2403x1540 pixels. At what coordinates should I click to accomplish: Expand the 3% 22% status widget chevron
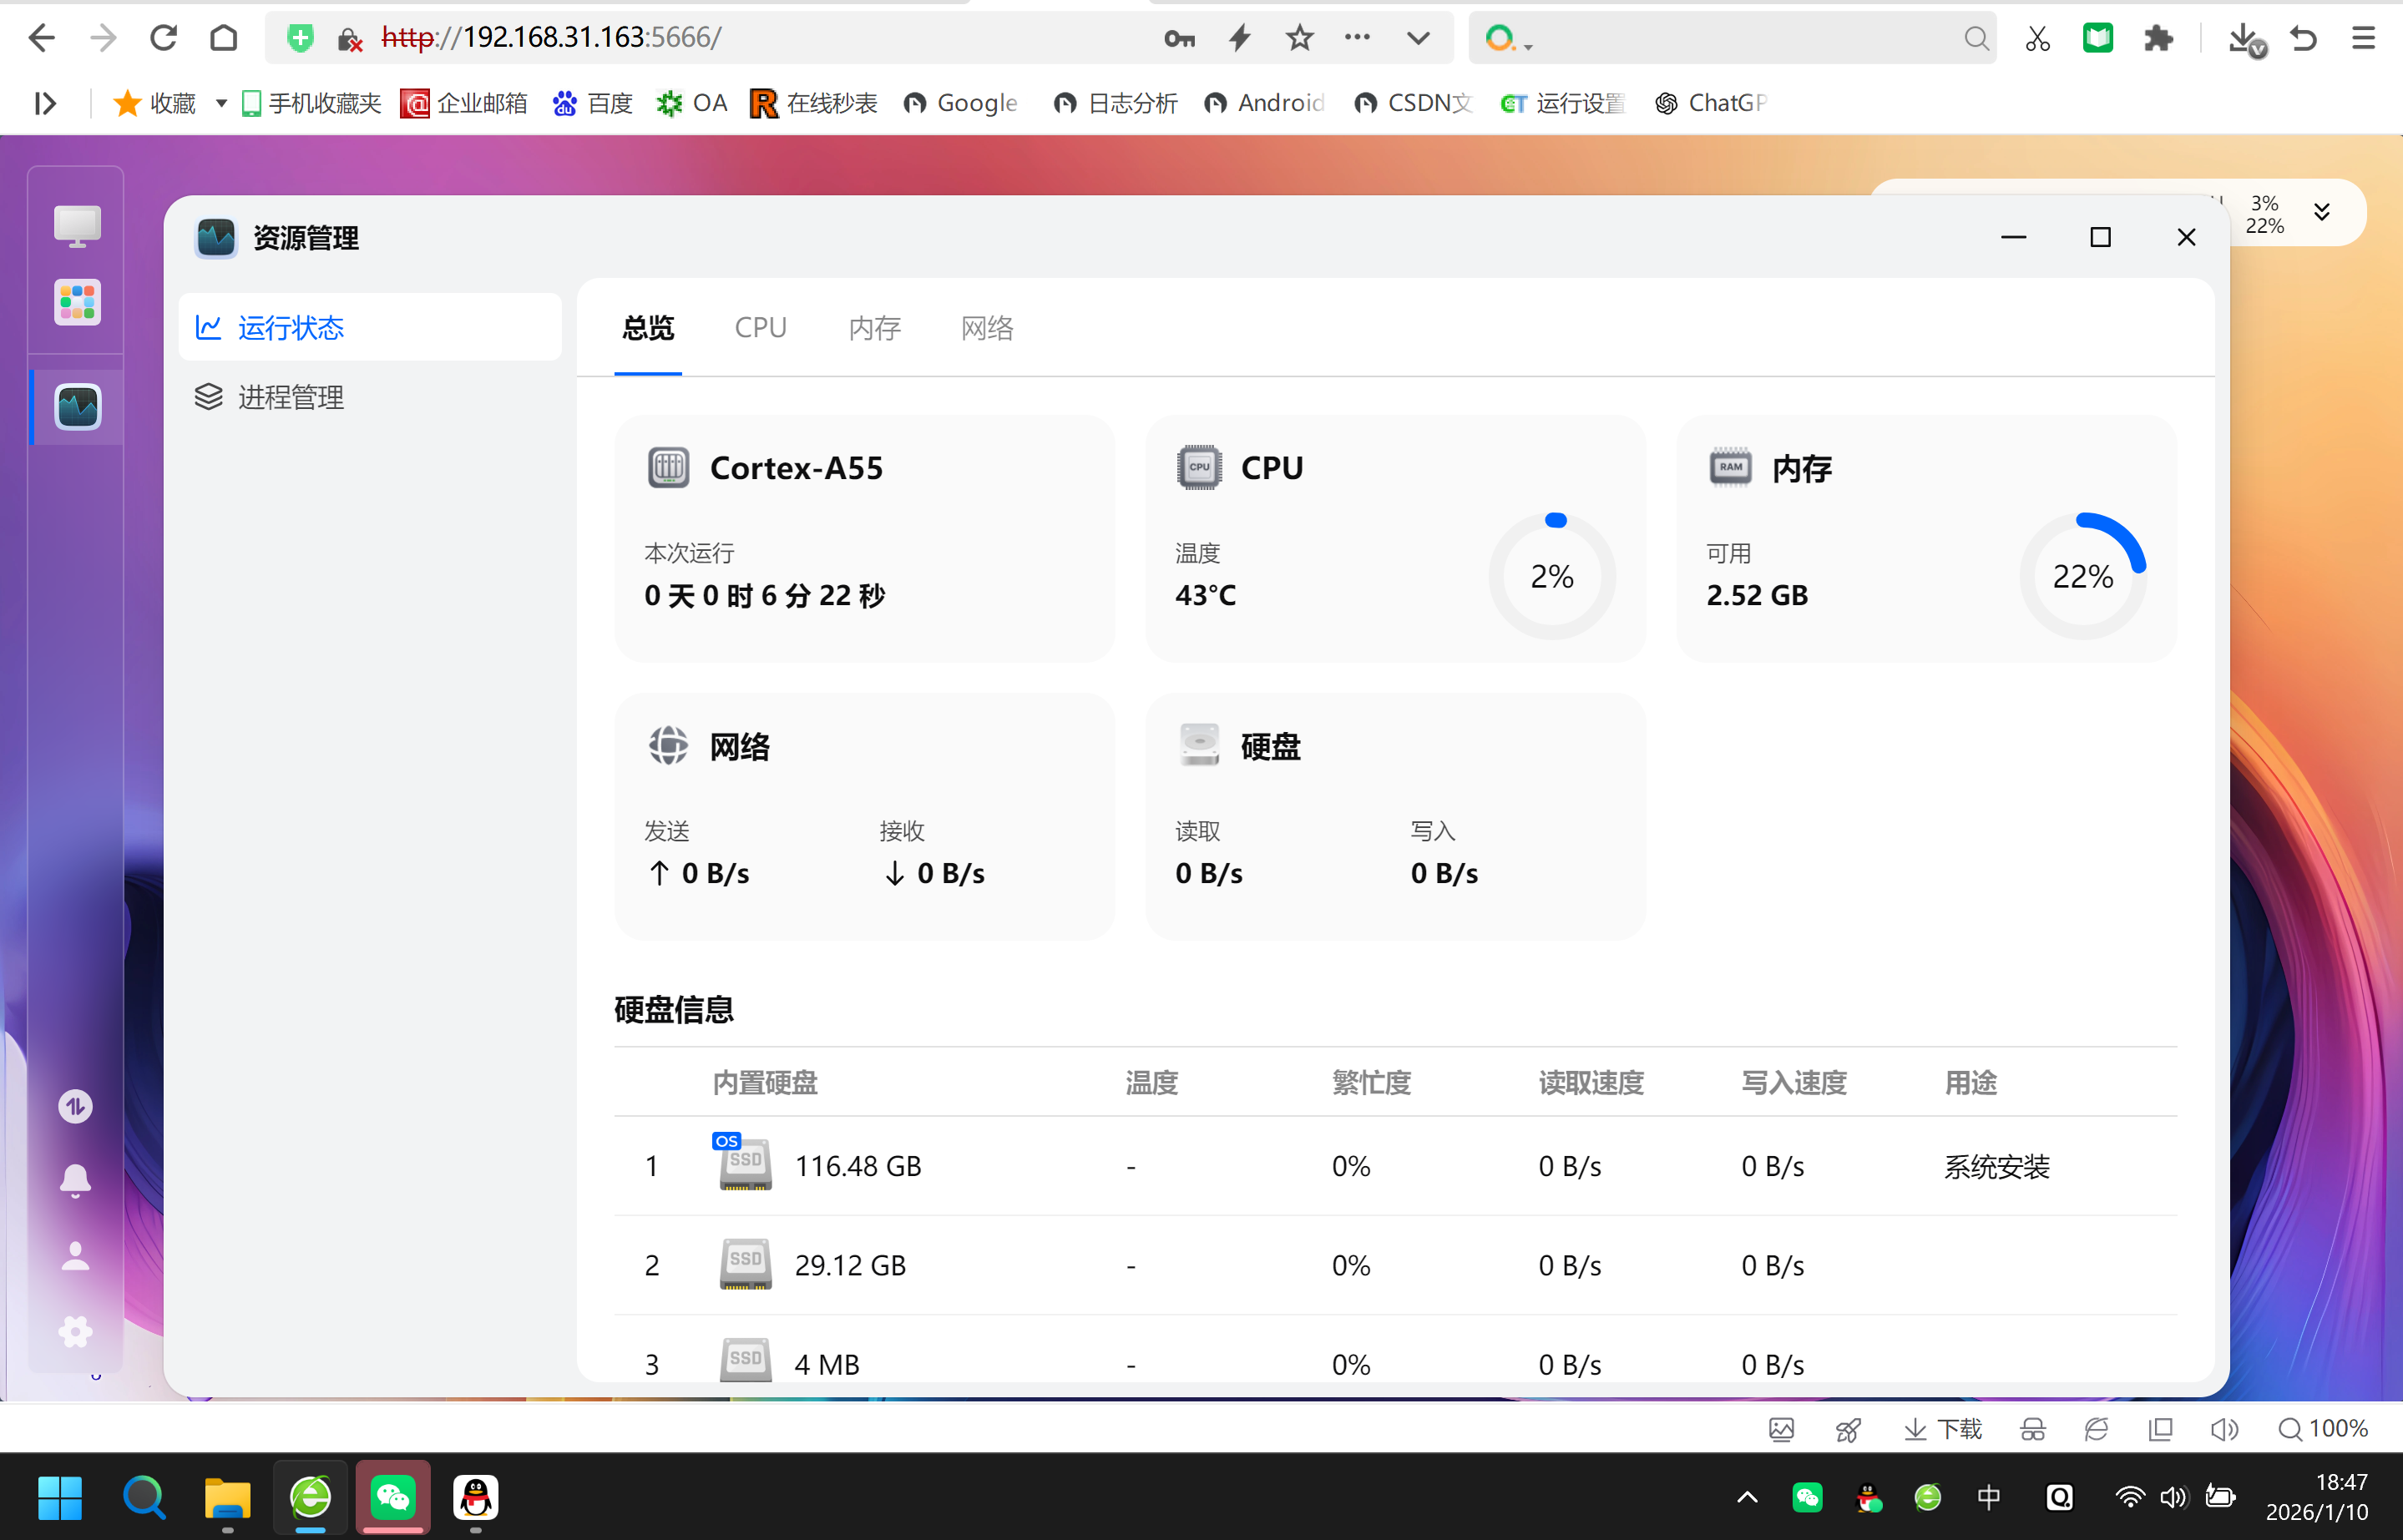click(2321, 212)
